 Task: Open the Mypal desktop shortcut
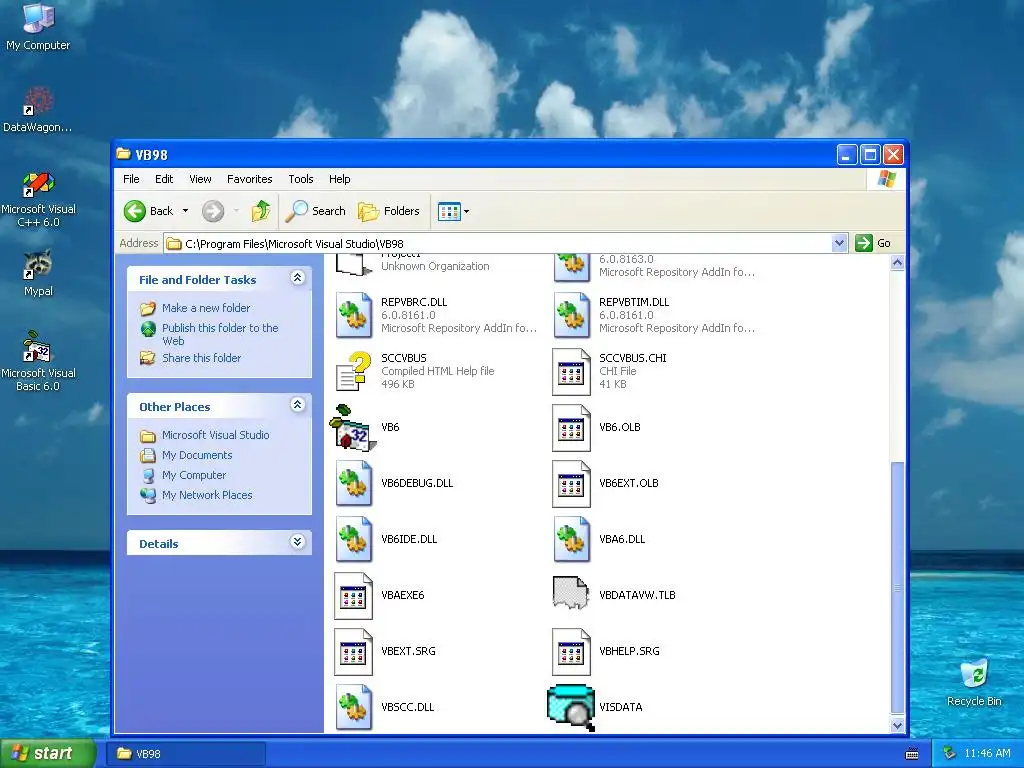38,274
